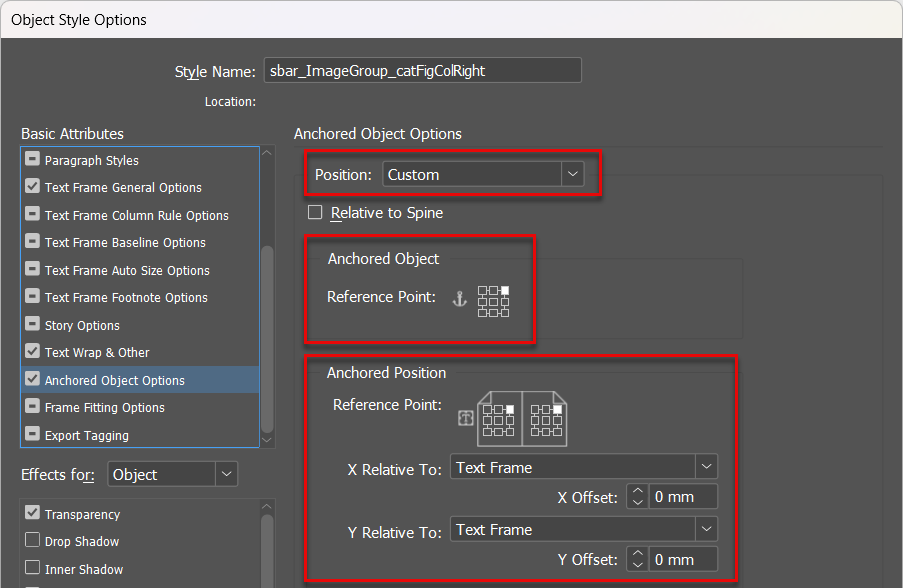Image resolution: width=903 pixels, height=588 pixels.
Task: Select Inner Shadow in effects list
Action: (x=140, y=569)
